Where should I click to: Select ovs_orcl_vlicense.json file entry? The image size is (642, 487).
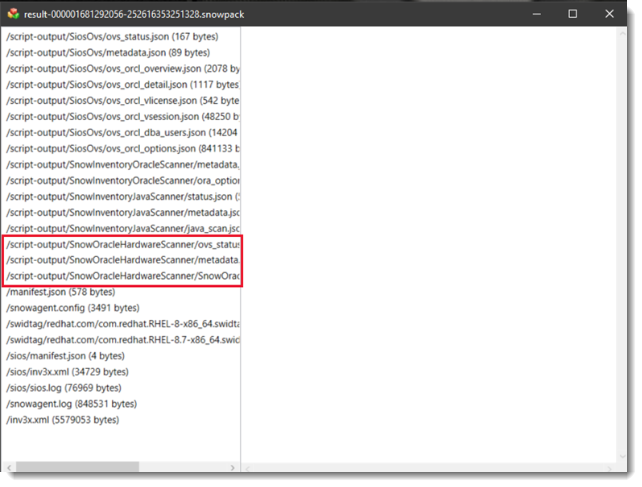pos(123,100)
